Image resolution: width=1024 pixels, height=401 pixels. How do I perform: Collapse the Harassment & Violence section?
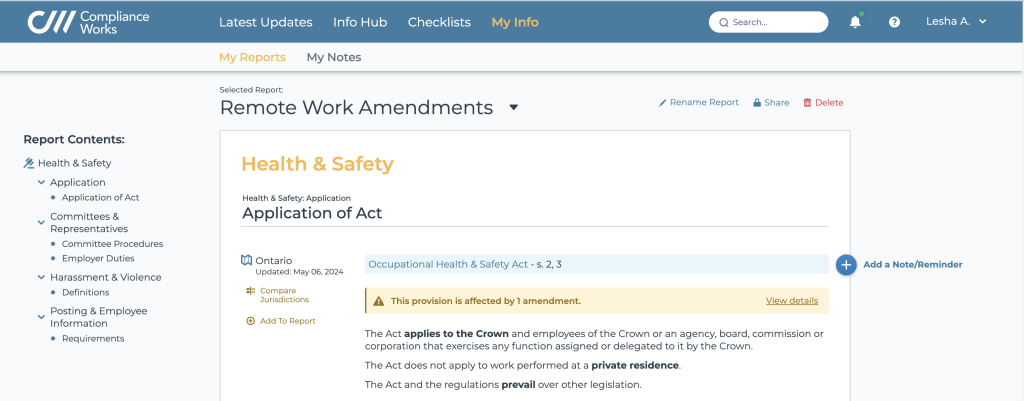click(41, 277)
